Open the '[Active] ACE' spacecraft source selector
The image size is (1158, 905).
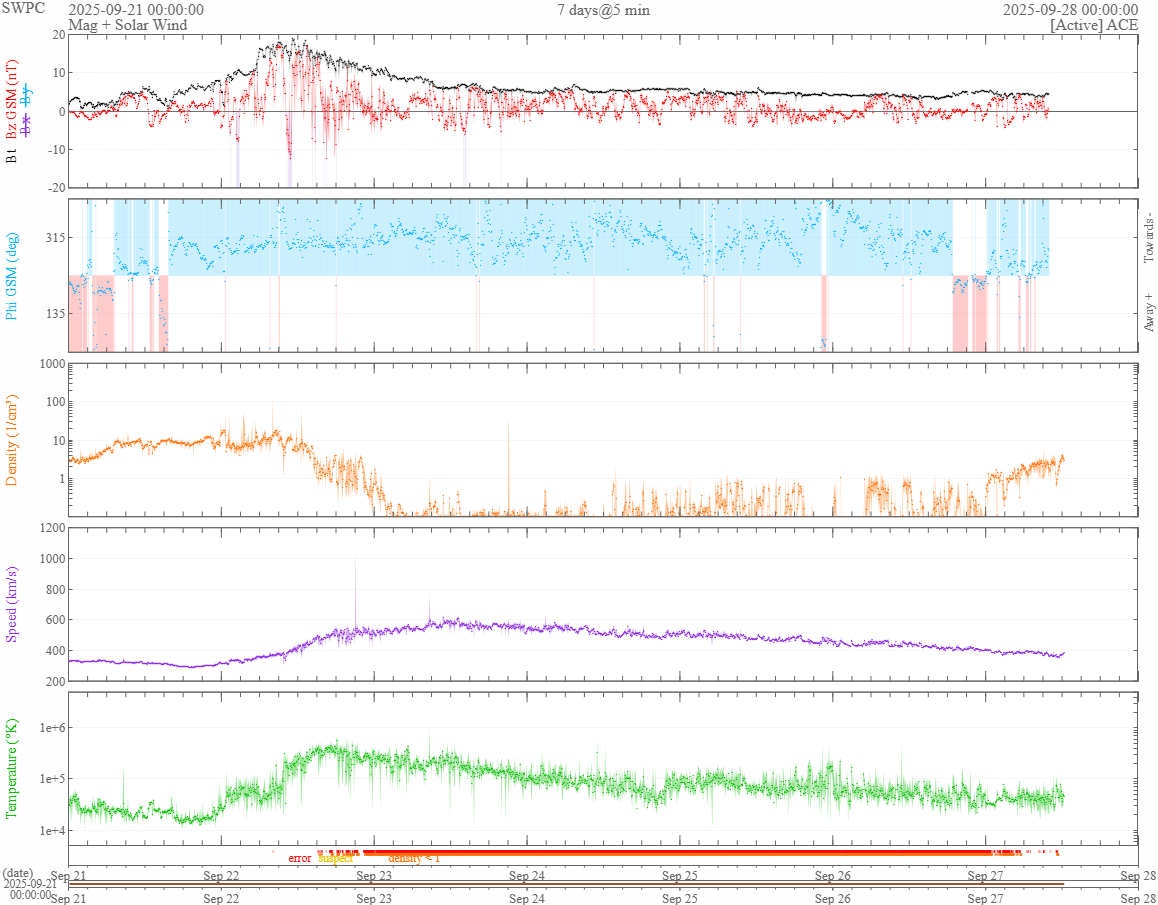coord(1094,25)
